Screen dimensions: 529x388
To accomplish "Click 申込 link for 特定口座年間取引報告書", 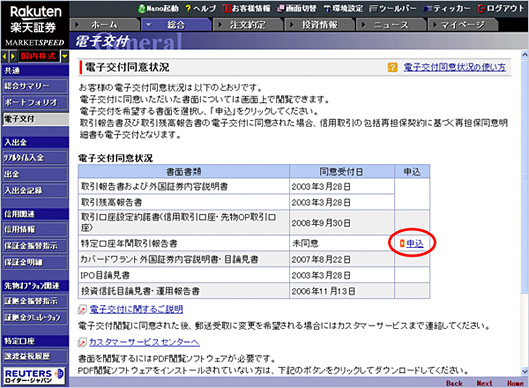I will (x=415, y=243).
